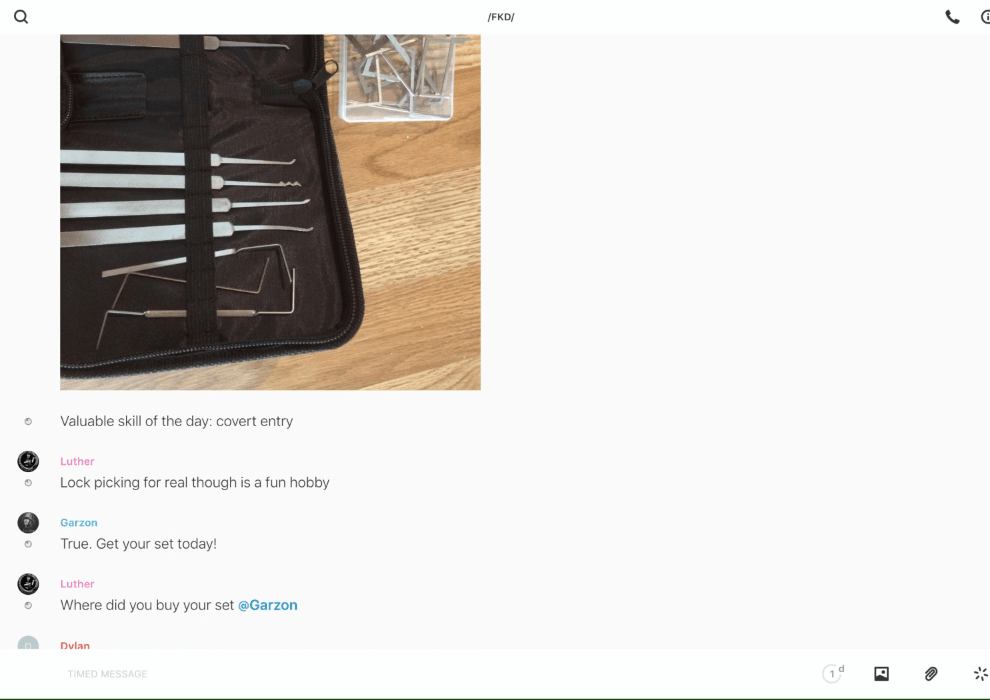The image size is (990, 700).
Task: Click timer icon beside covert entry message
Action: pos(28,421)
